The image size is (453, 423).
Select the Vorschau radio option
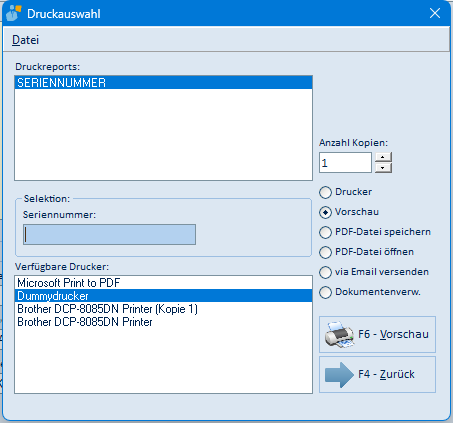[325, 212]
